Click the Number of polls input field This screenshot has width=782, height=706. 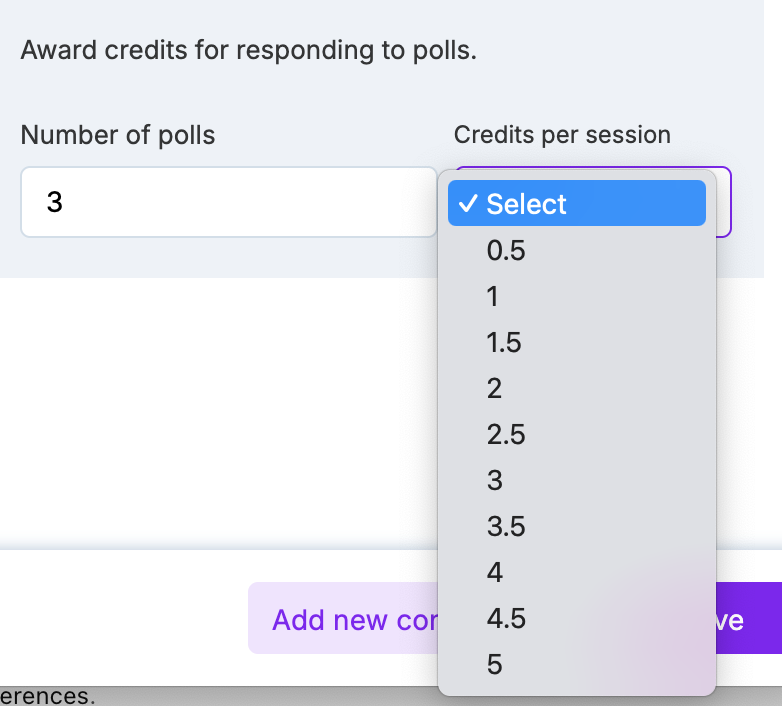pyautogui.click(x=228, y=202)
